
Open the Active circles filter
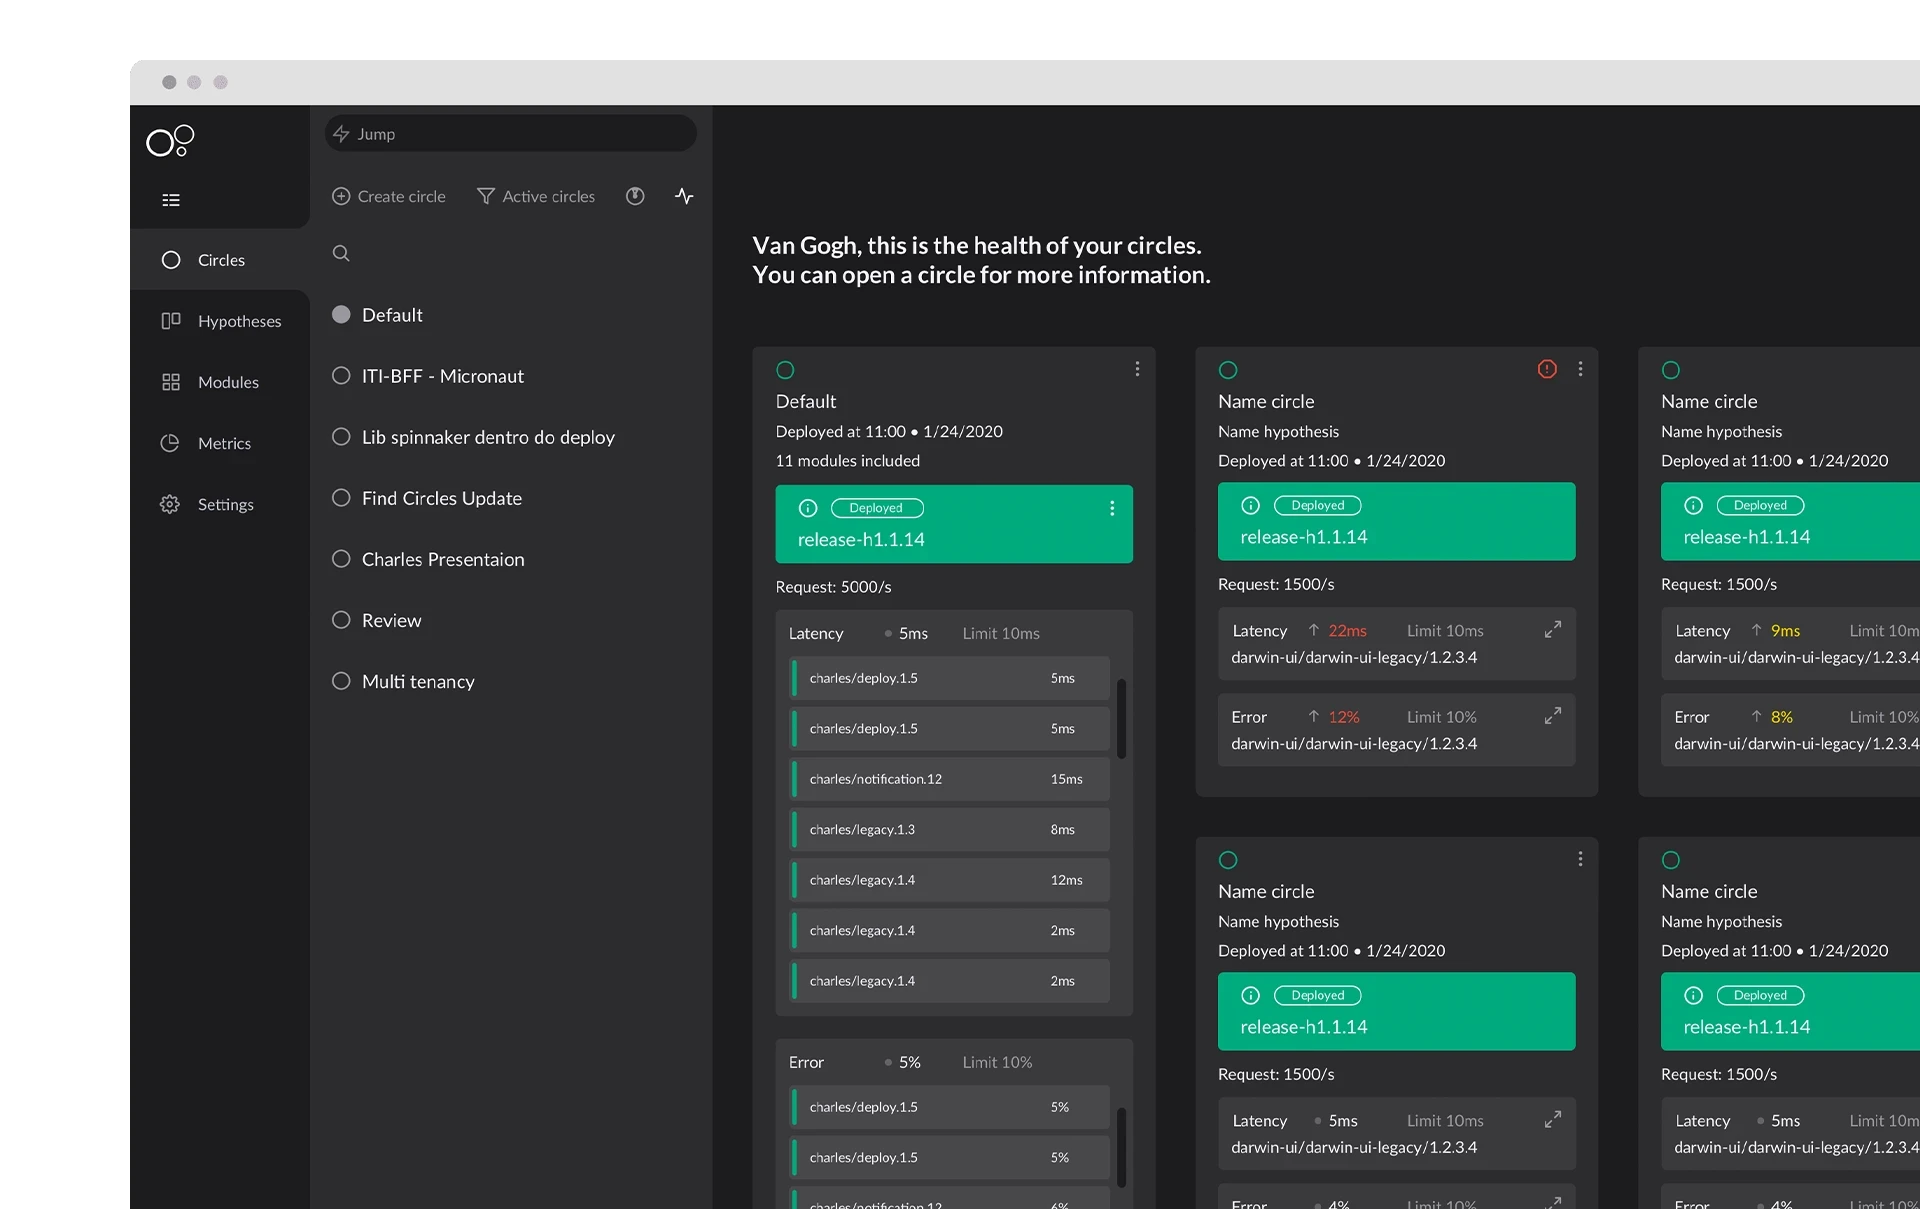pyautogui.click(x=536, y=196)
